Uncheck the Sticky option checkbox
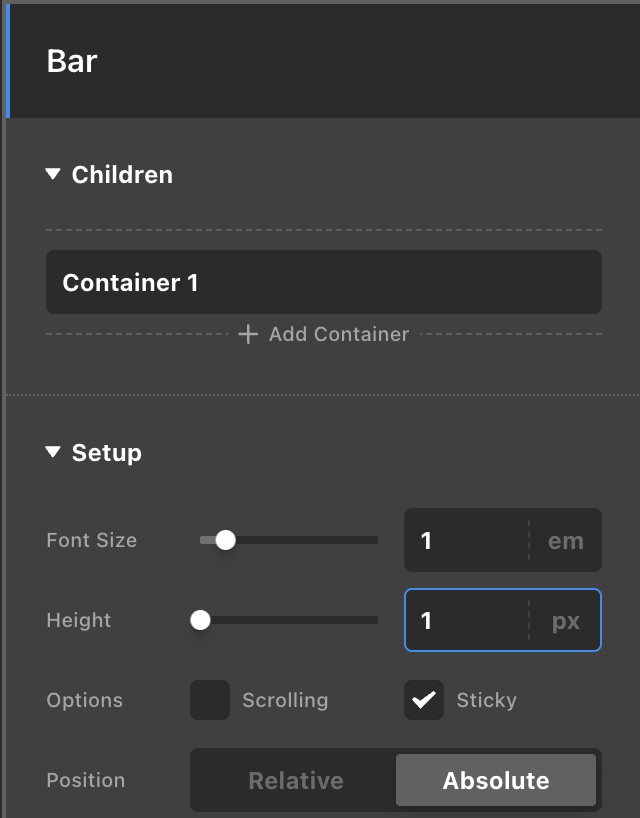640x818 pixels. coord(424,700)
